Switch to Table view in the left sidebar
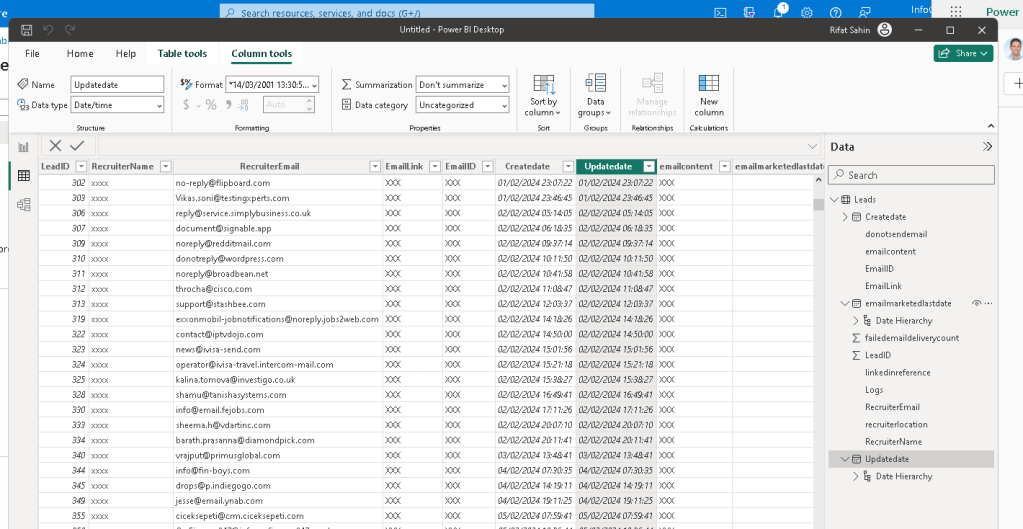The width and height of the screenshot is (1023, 529). pyautogui.click(x=23, y=175)
